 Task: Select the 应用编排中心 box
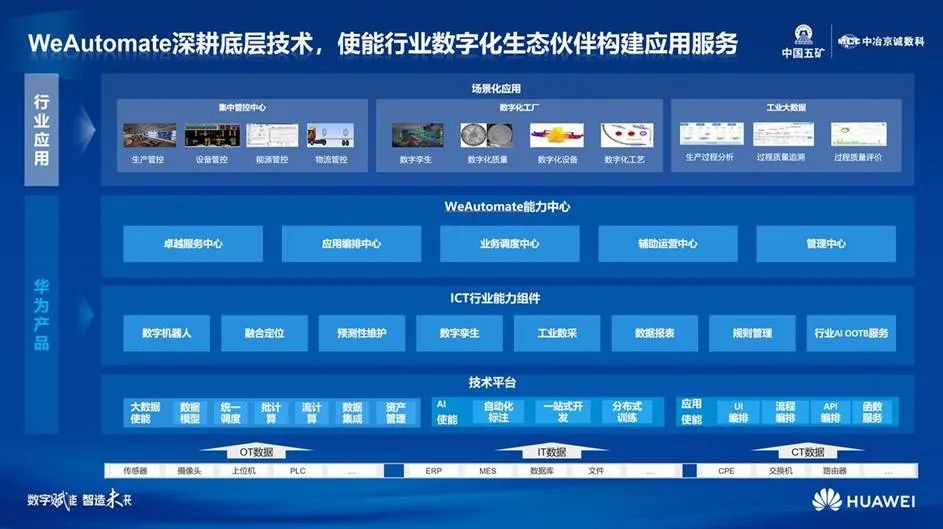coord(351,243)
